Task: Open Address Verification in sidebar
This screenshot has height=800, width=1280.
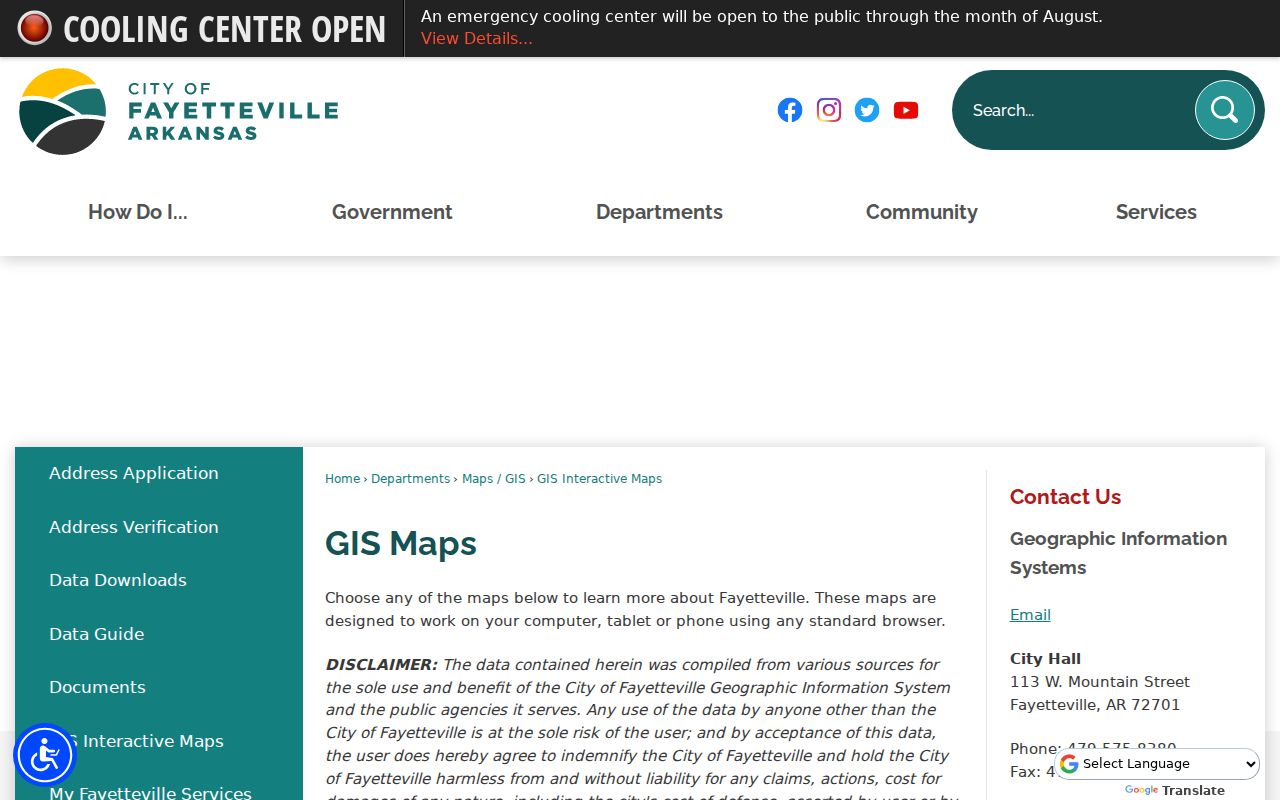Action: point(134,527)
